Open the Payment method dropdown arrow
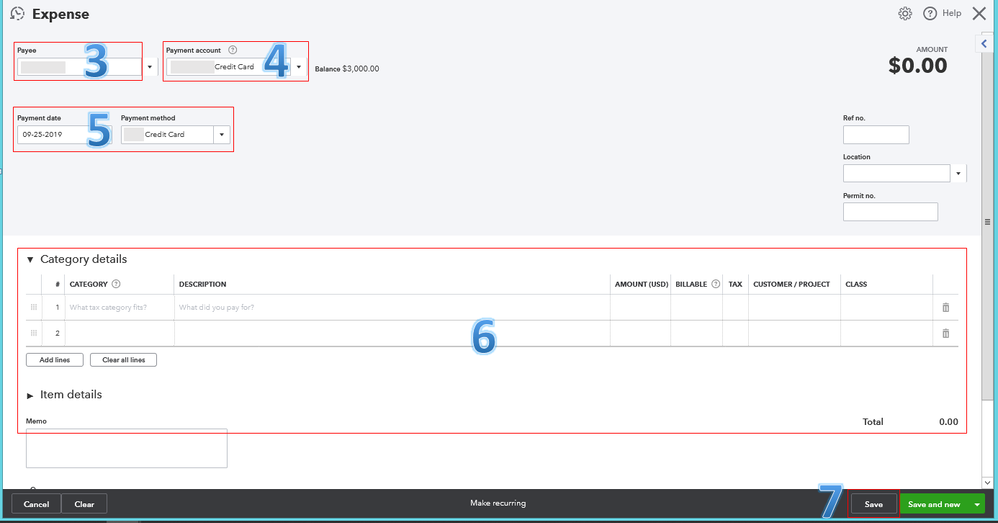 [x=221, y=134]
